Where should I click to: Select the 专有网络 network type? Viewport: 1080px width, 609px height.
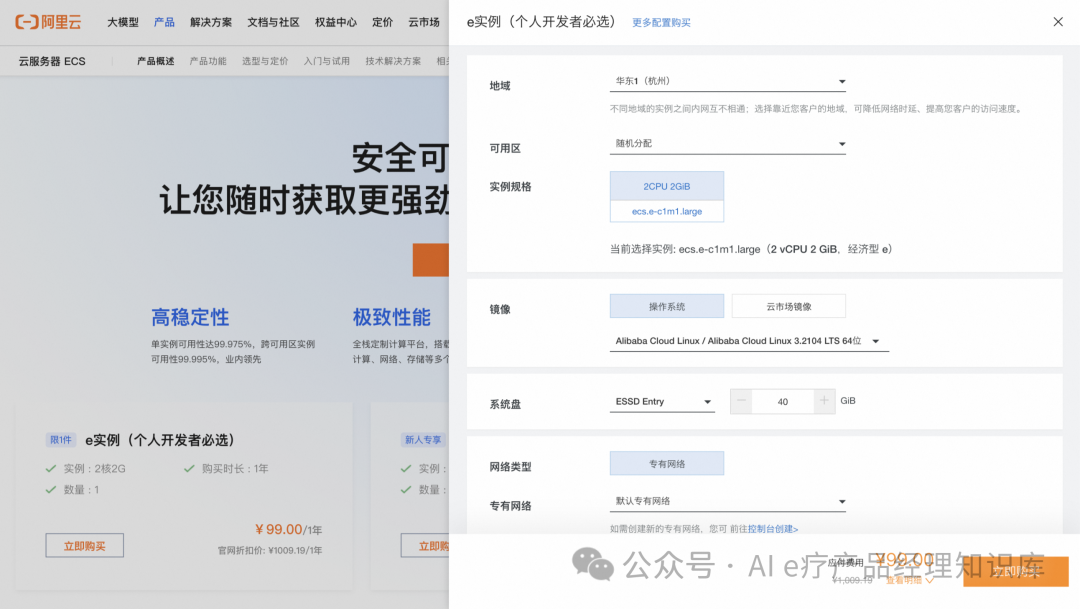667,464
